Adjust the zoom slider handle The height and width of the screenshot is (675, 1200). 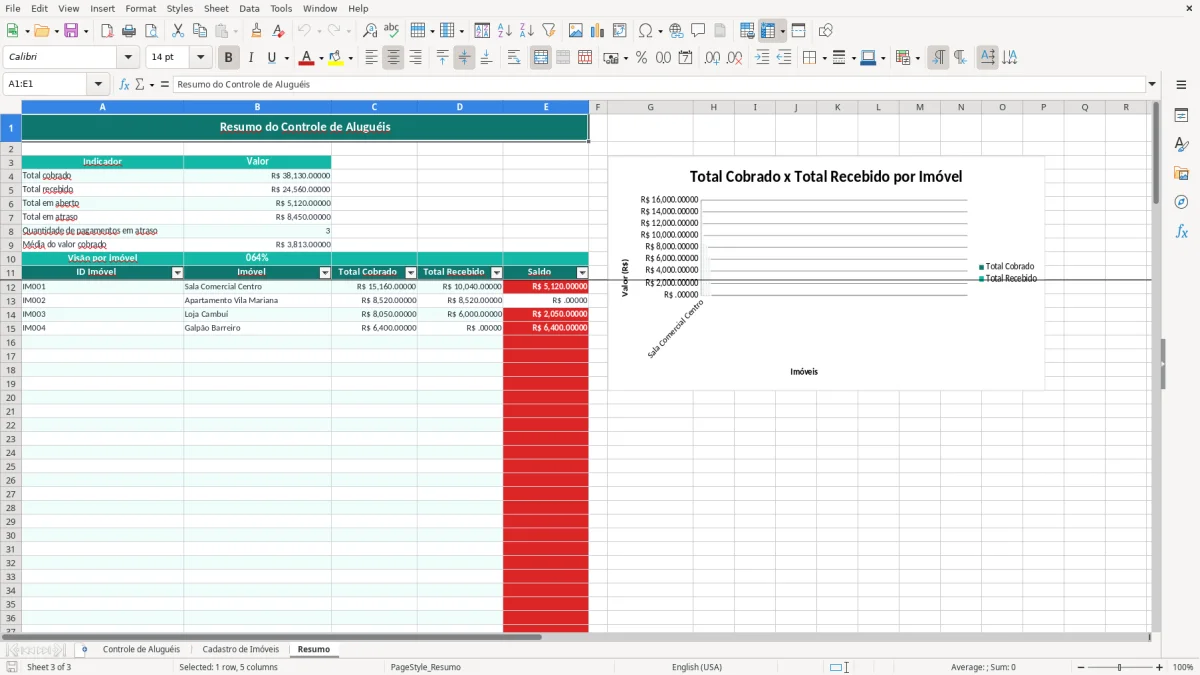click(x=1120, y=667)
